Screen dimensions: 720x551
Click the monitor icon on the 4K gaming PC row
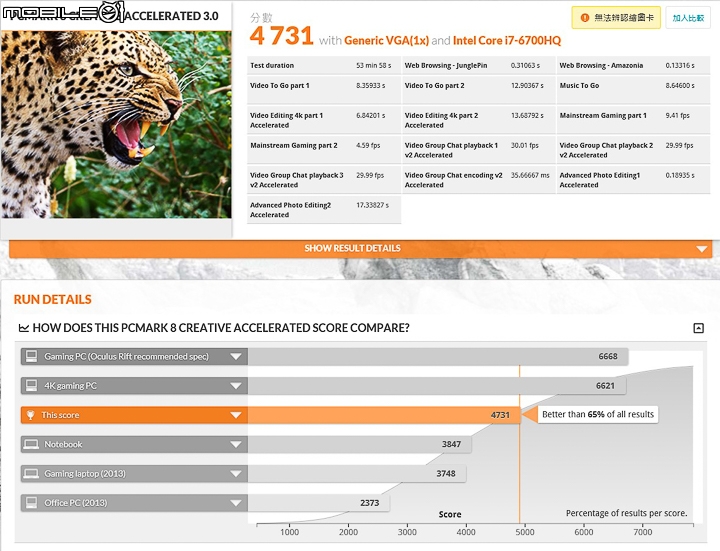pyautogui.click(x=31, y=386)
